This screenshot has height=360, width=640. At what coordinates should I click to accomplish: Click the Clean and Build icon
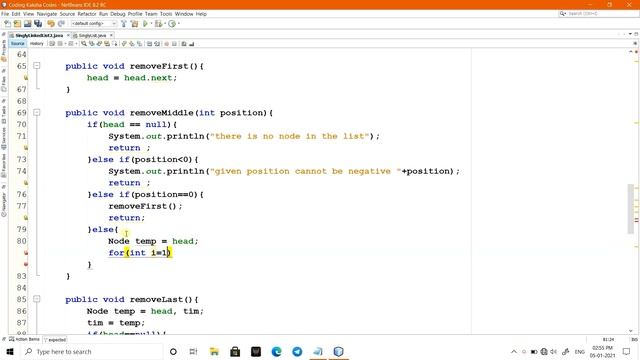click(x=134, y=24)
